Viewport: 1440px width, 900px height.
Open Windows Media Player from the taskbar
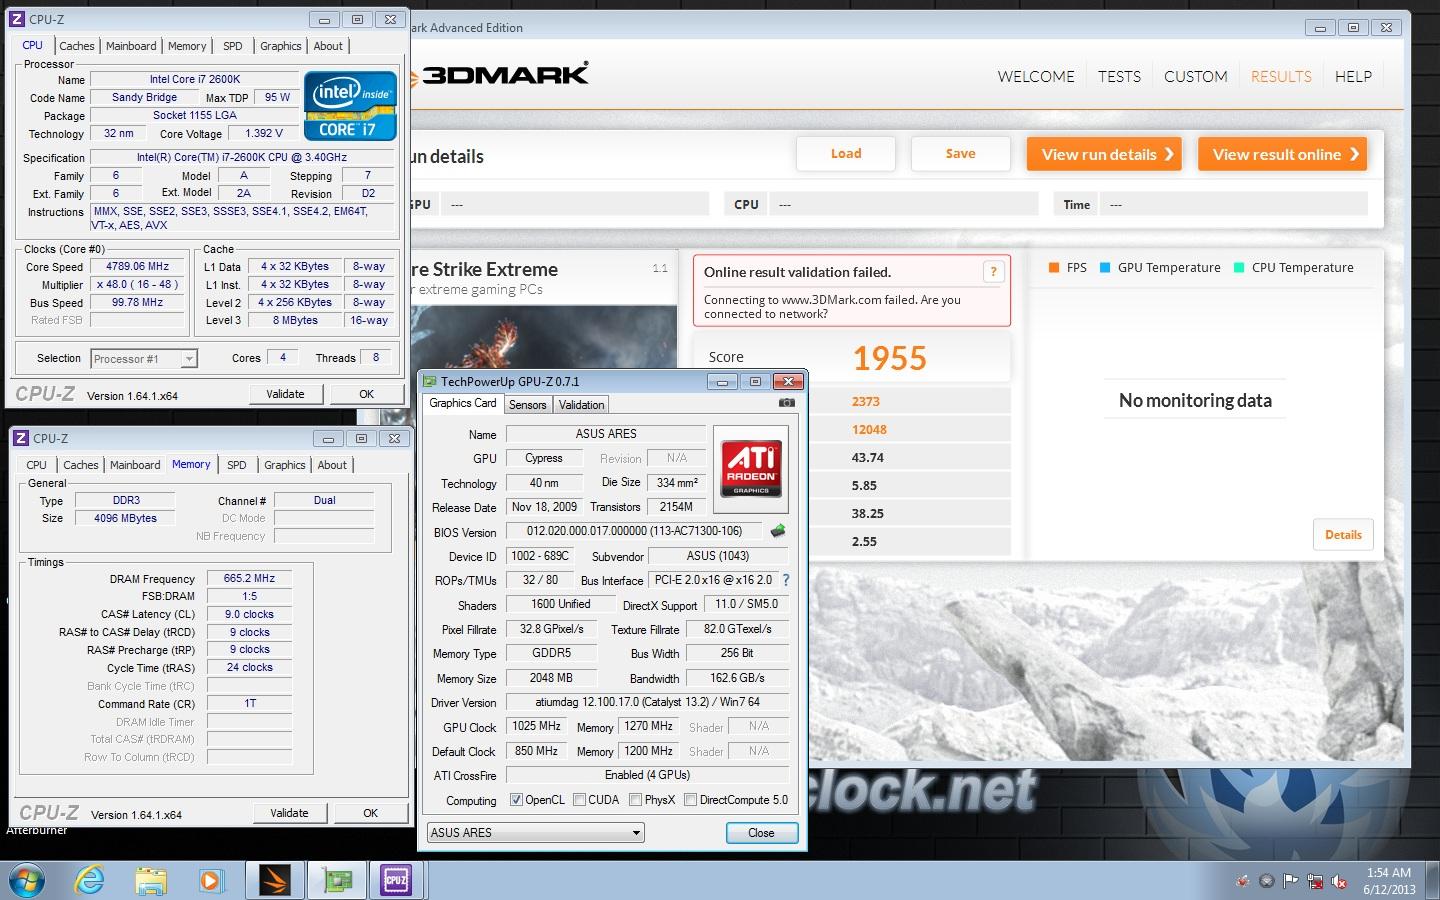(x=210, y=881)
